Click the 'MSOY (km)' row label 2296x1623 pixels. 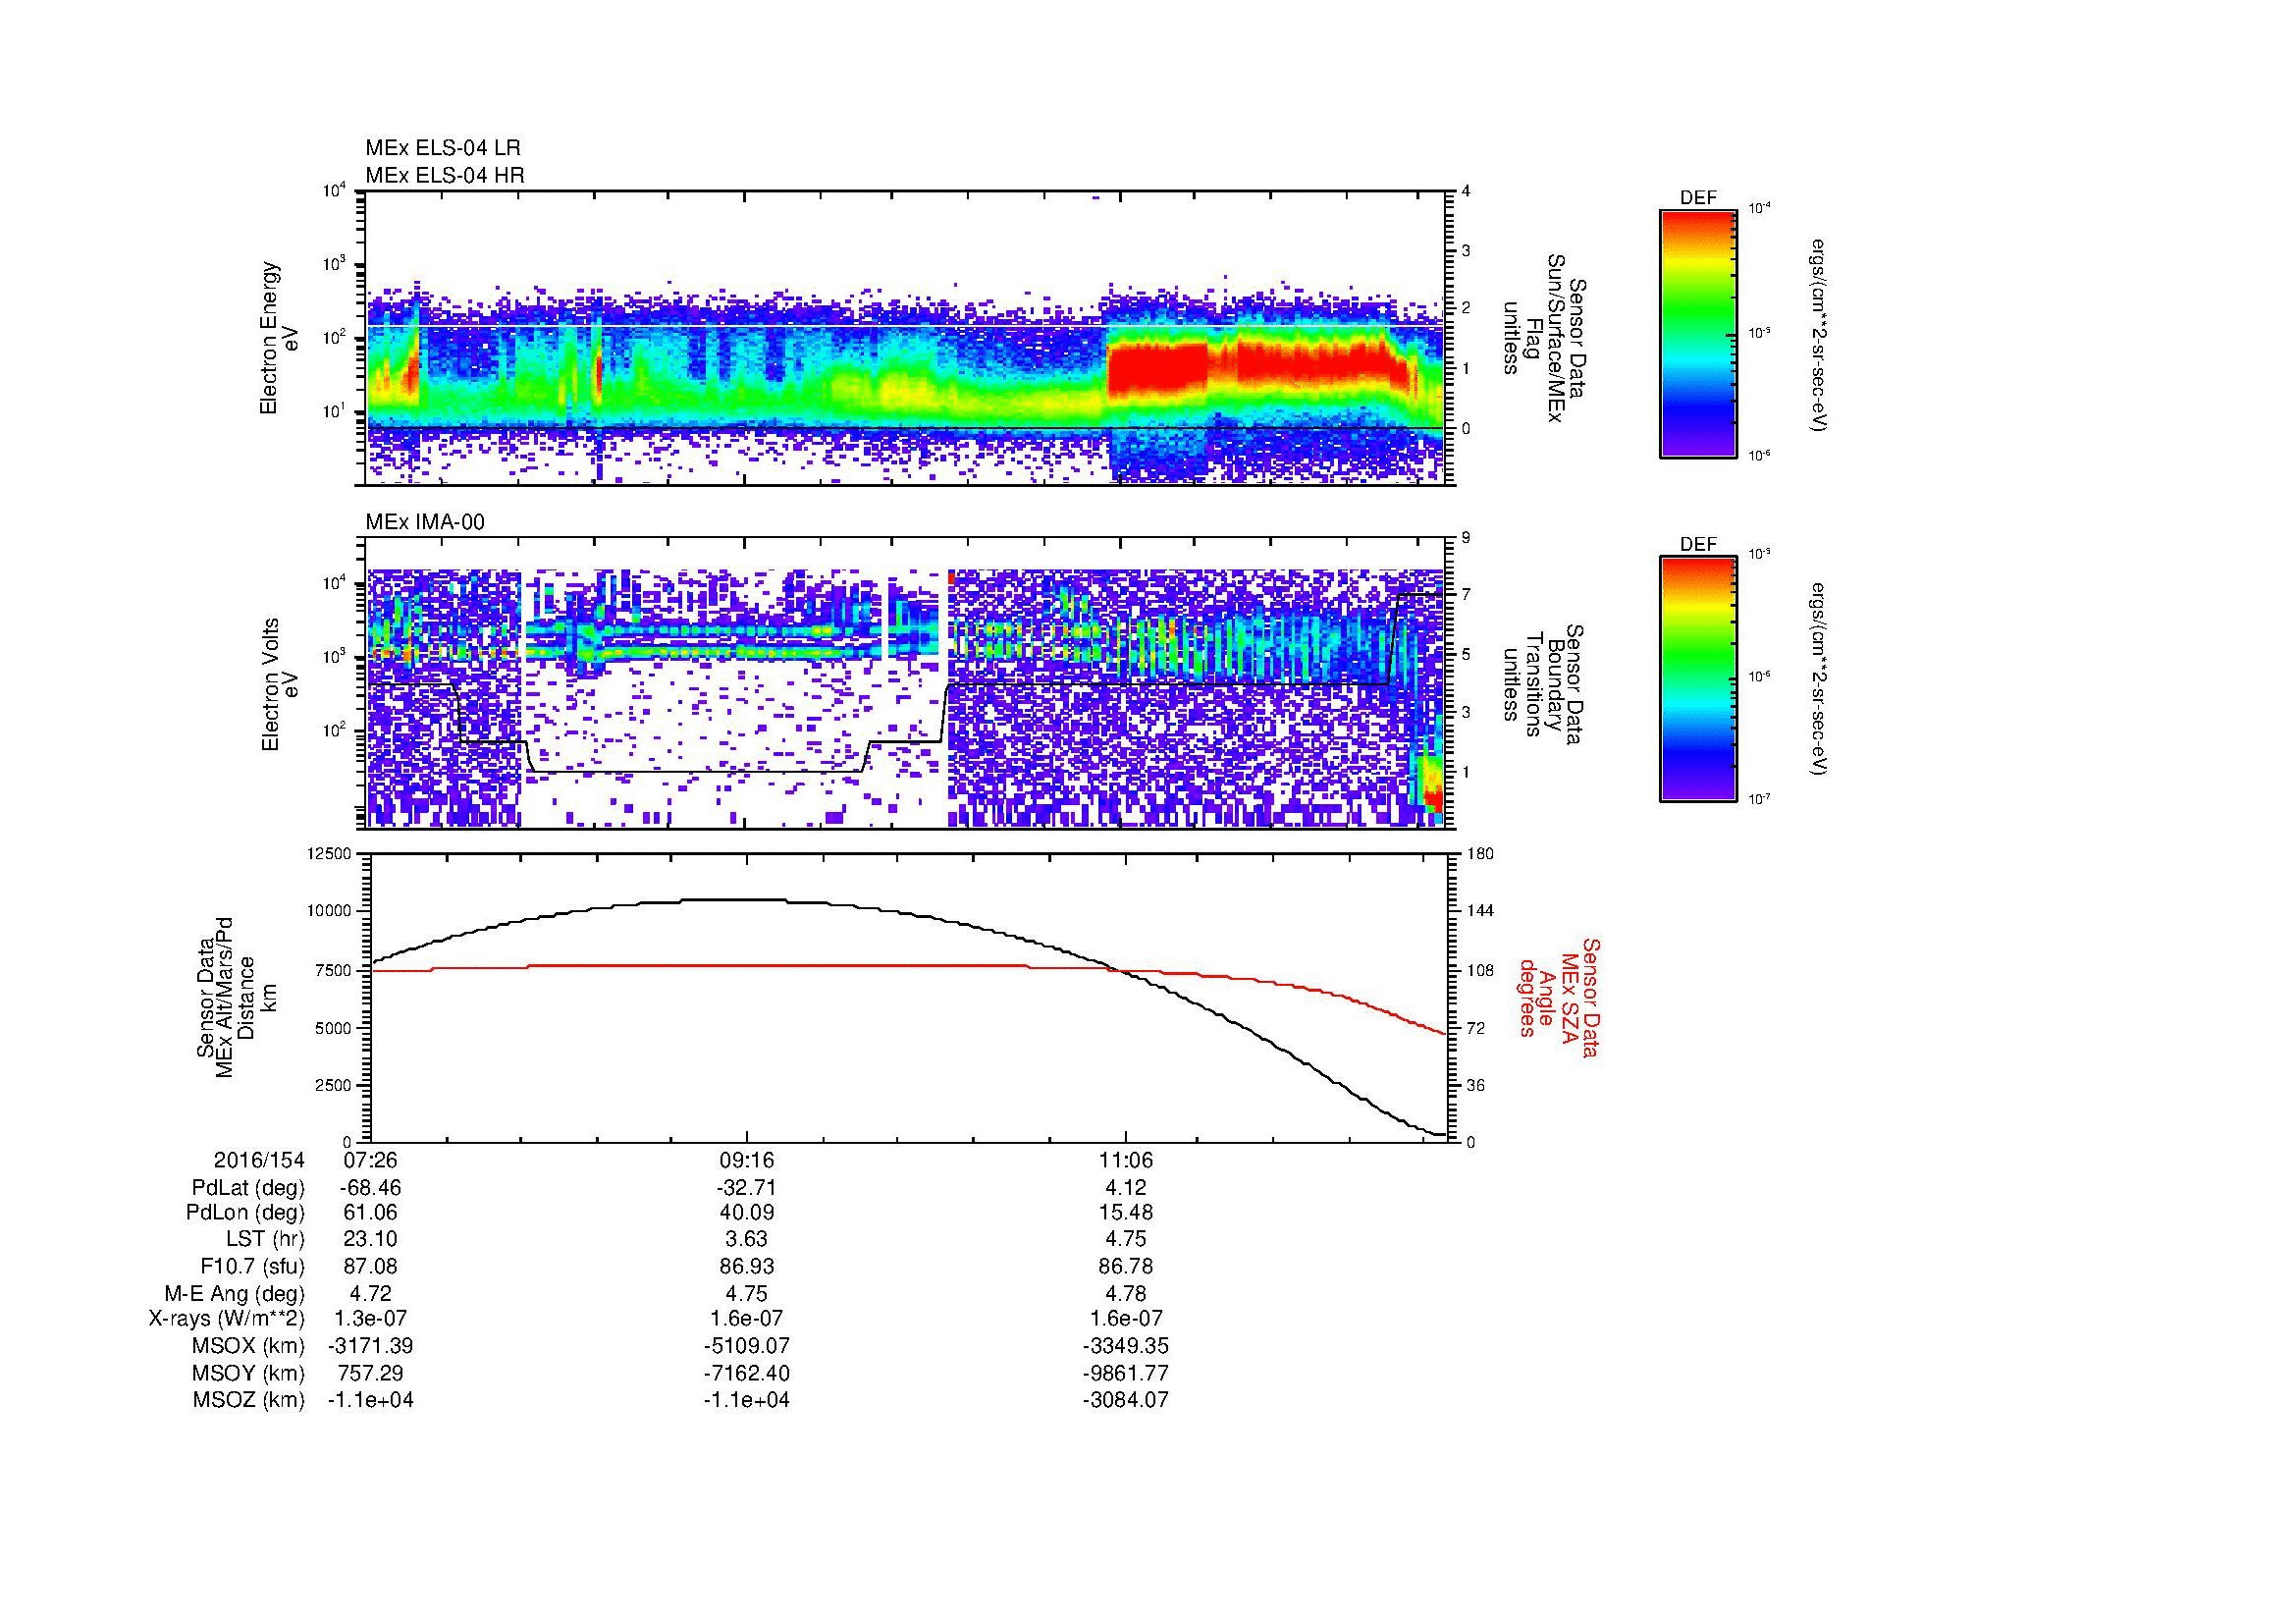[x=248, y=1374]
